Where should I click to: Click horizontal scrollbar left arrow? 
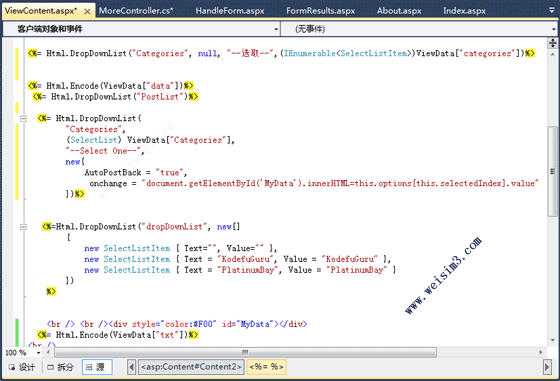[x=49, y=352]
